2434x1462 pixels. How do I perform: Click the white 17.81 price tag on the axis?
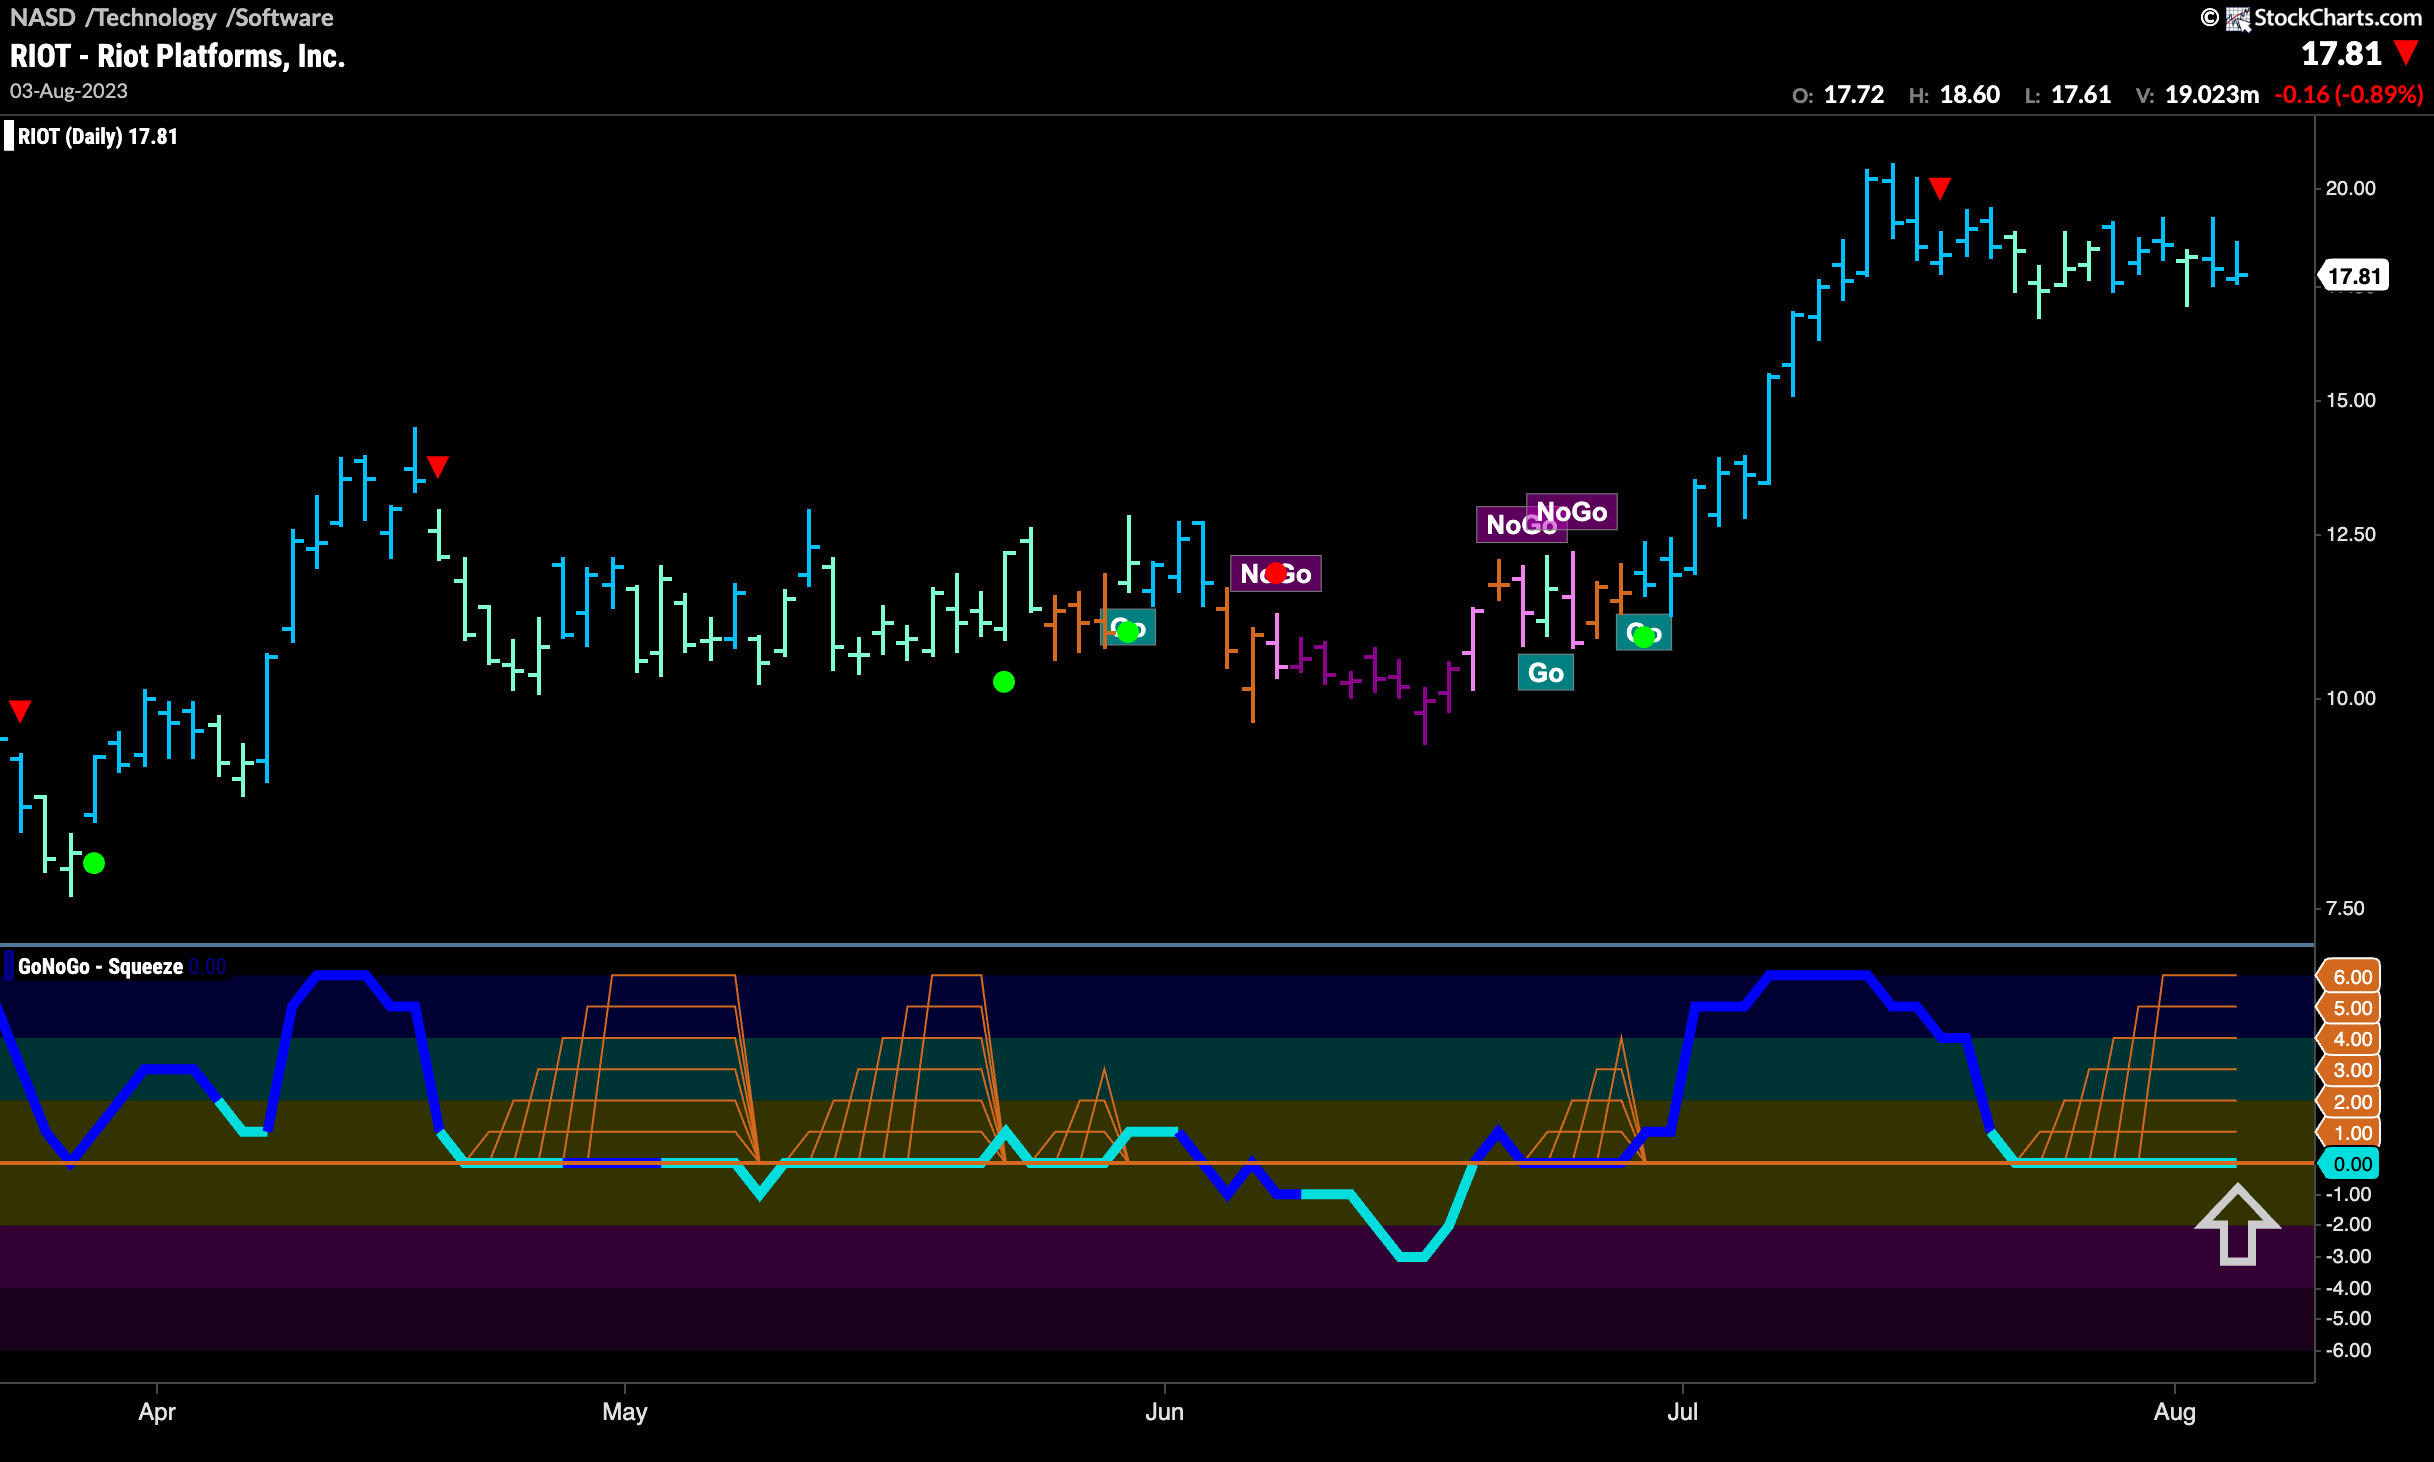click(x=2354, y=276)
